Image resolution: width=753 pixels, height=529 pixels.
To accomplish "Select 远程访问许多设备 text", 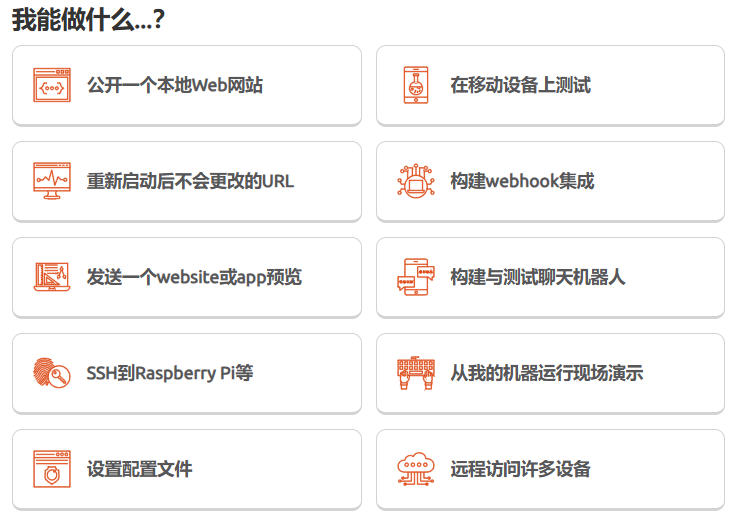I will click(521, 469).
